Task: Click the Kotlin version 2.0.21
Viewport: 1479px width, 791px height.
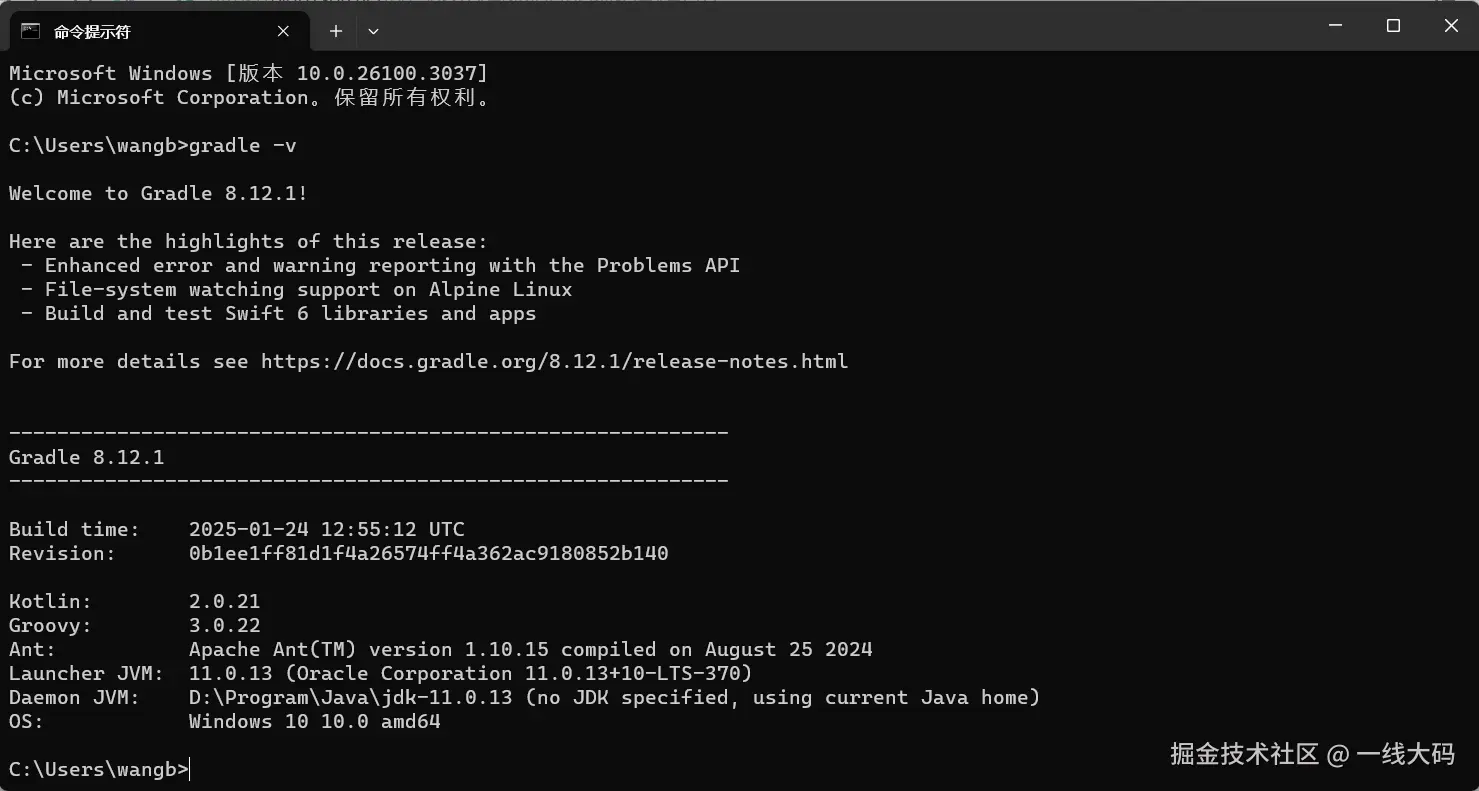Action: coord(224,601)
